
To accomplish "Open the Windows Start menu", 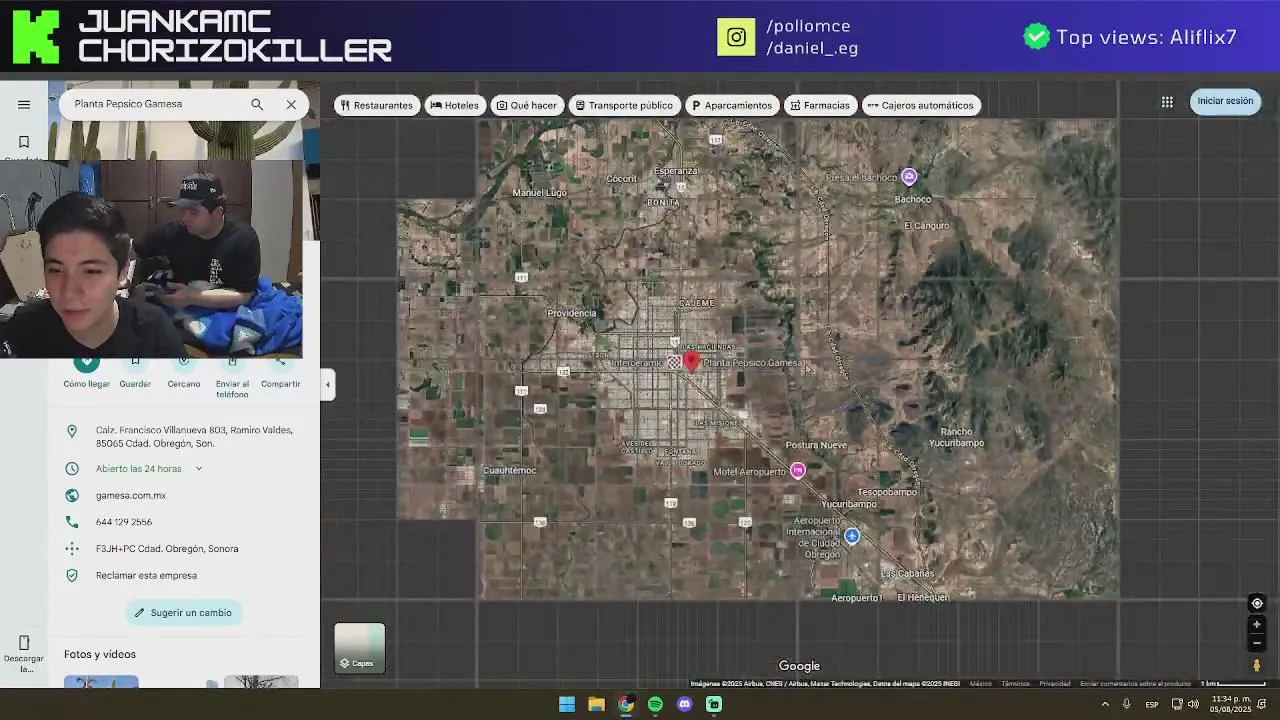I will [x=567, y=704].
